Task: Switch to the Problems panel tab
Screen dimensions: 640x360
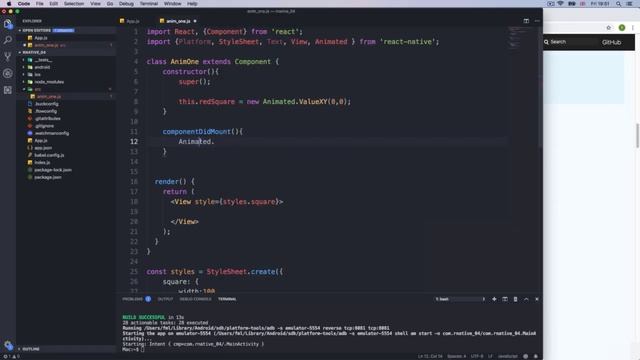Action: click(x=133, y=299)
